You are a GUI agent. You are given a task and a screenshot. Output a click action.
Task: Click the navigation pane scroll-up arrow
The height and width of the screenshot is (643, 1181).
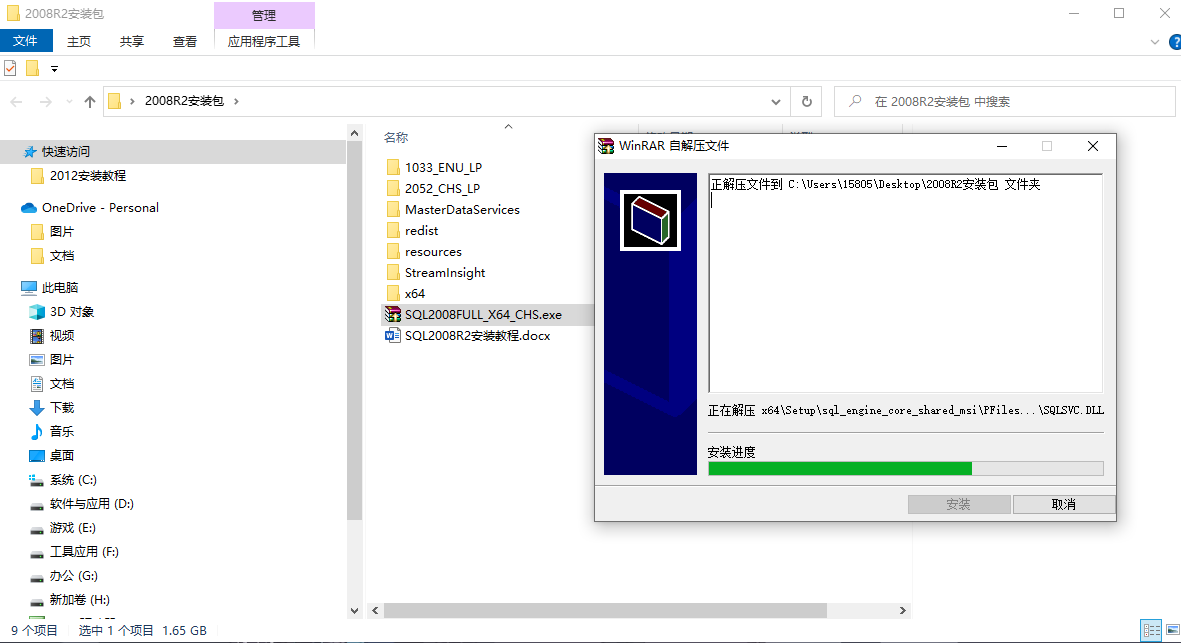[354, 133]
